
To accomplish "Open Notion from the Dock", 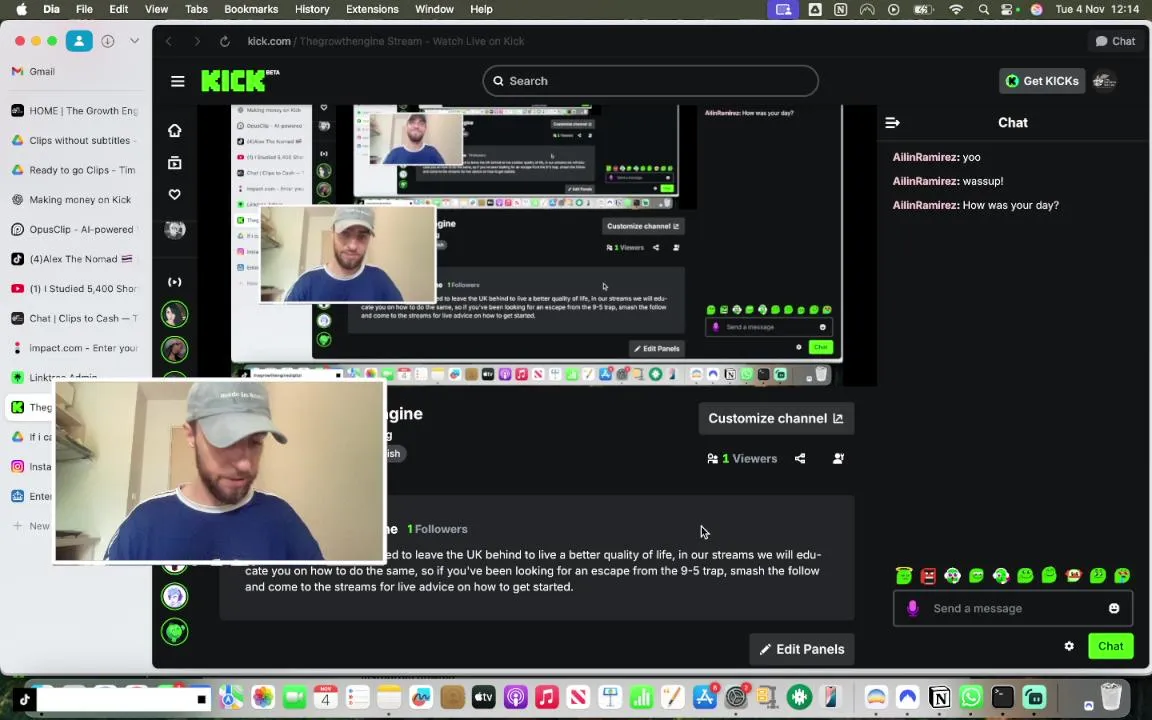I will (x=939, y=696).
